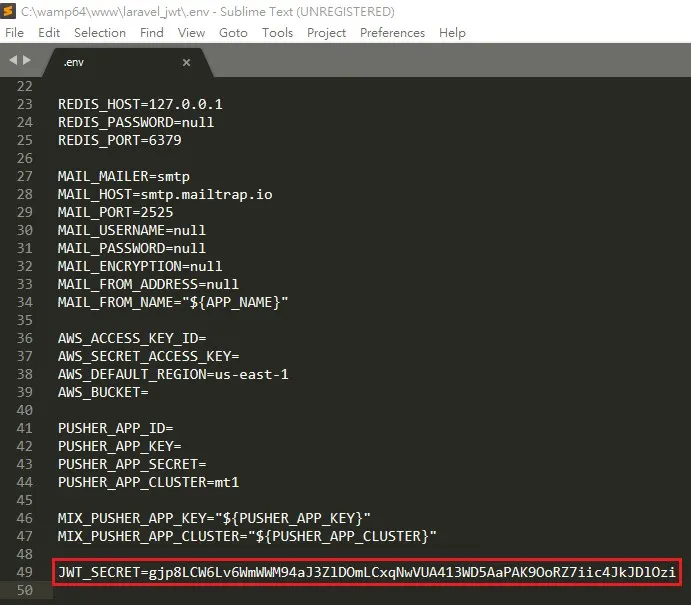Open the Find menu
The width and height of the screenshot is (691, 605).
pyautogui.click(x=152, y=33)
